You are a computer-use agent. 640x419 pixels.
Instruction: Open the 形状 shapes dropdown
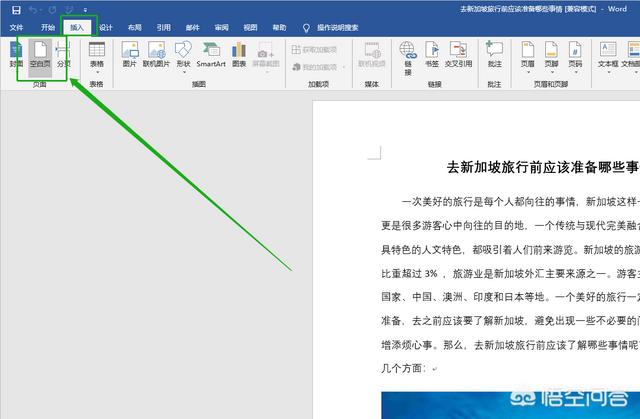(x=183, y=57)
